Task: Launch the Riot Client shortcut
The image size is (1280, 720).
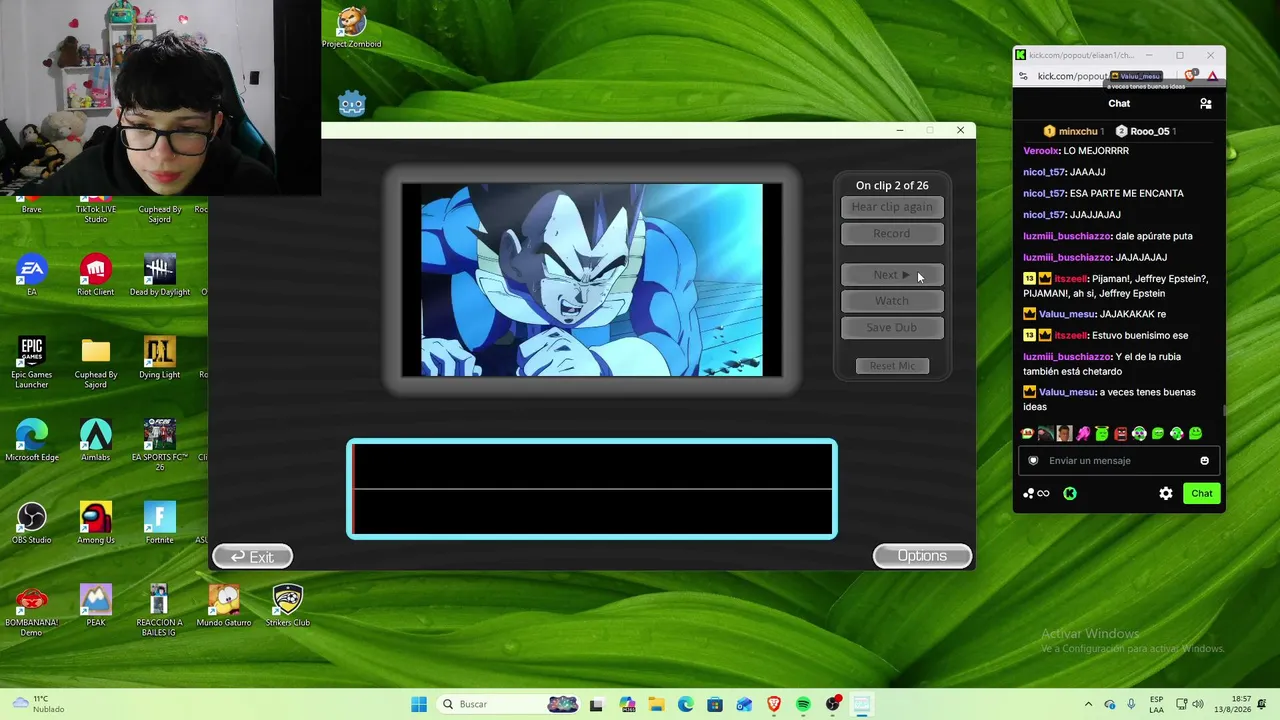Action: [96, 275]
